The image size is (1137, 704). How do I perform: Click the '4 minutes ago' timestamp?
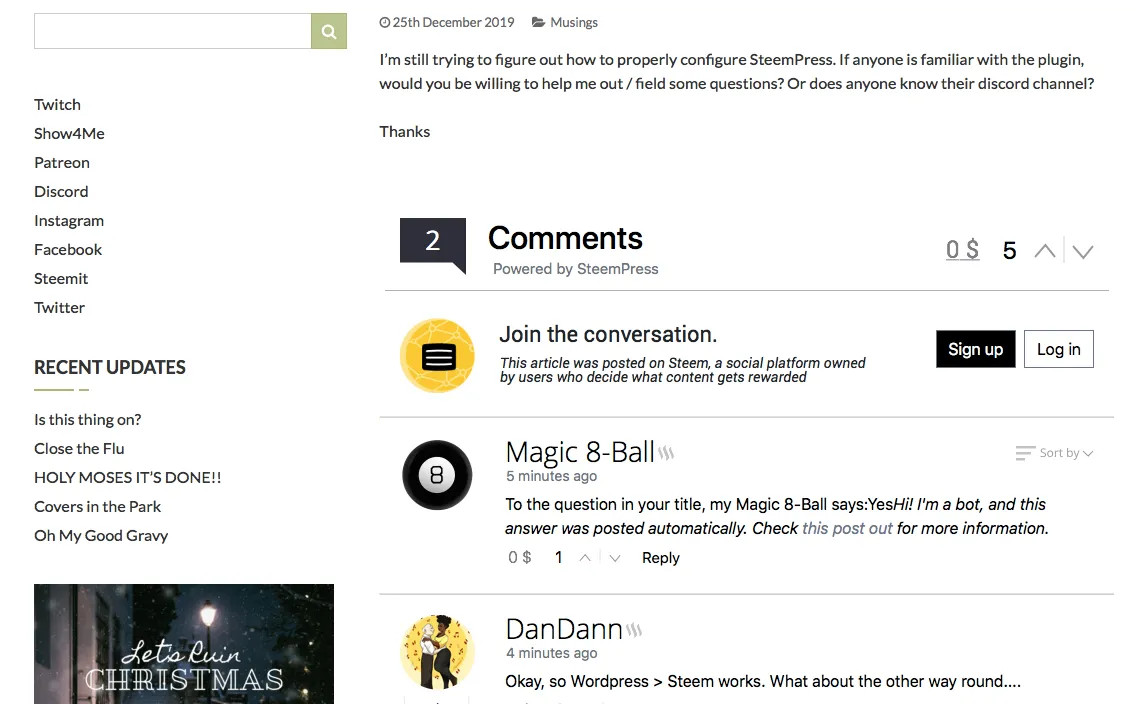[552, 653]
